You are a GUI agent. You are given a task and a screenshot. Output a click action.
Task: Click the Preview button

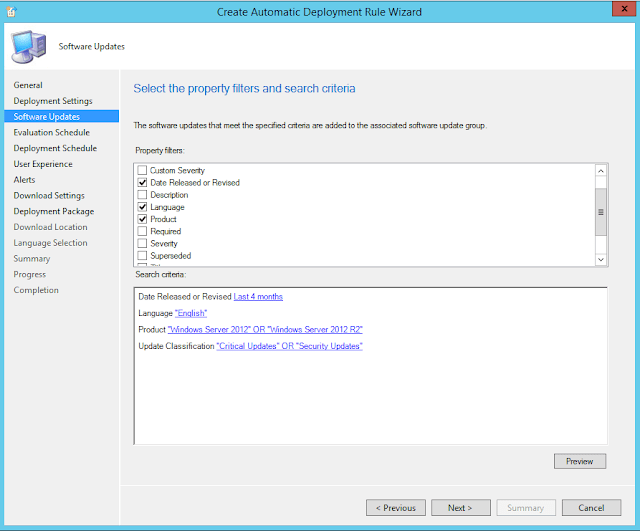pyautogui.click(x=579, y=461)
